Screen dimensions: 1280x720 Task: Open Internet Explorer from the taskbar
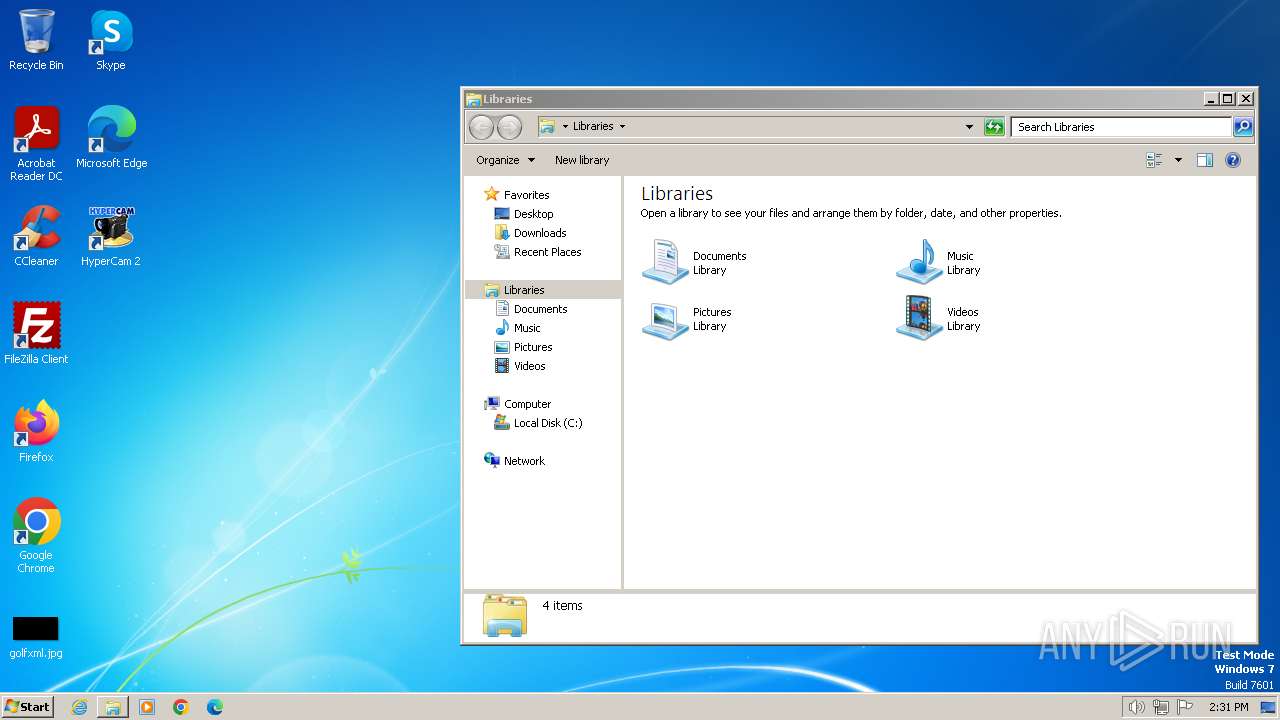pos(79,707)
